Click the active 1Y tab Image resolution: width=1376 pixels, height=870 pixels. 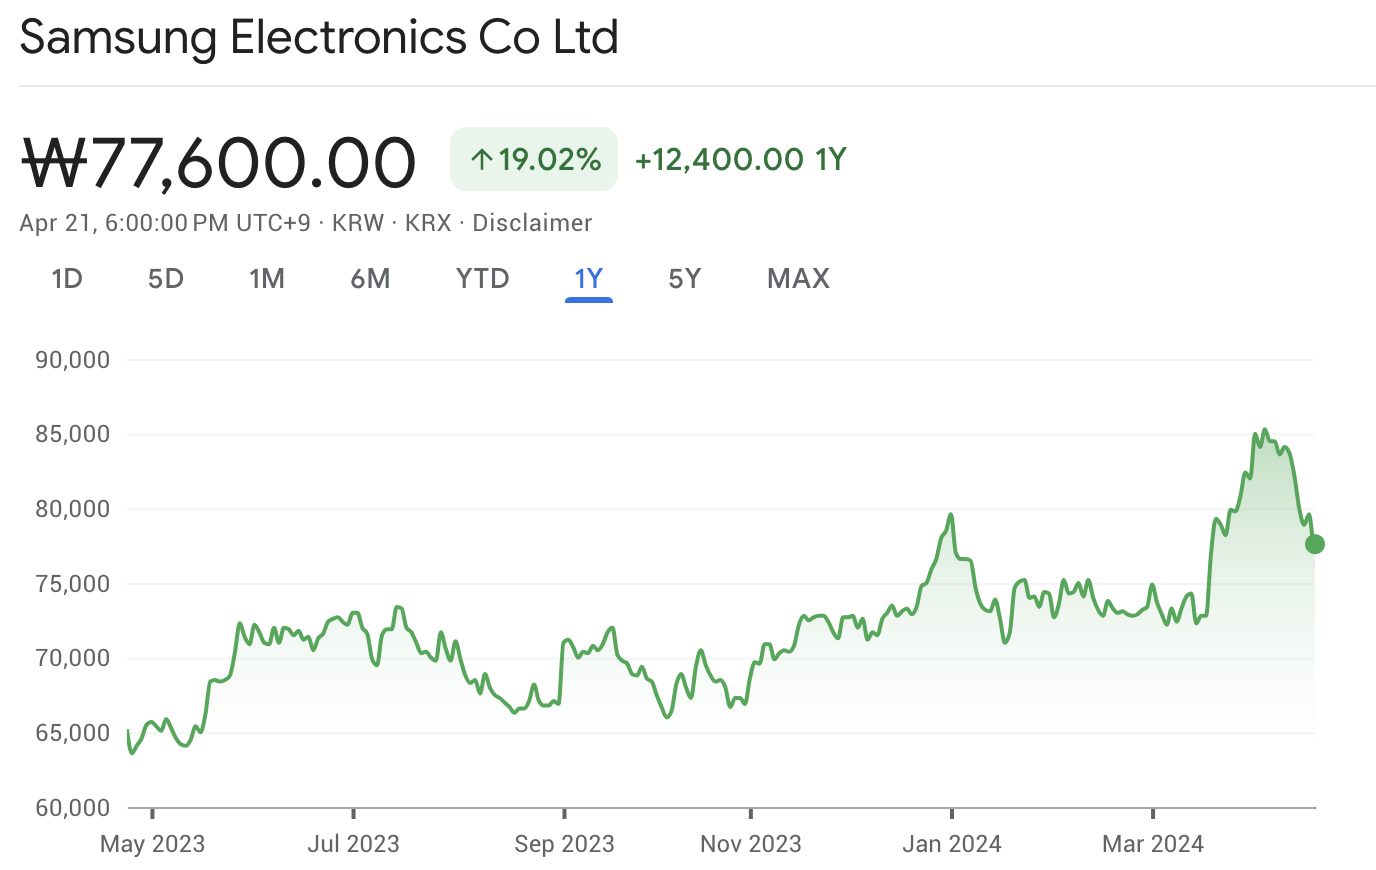589,279
